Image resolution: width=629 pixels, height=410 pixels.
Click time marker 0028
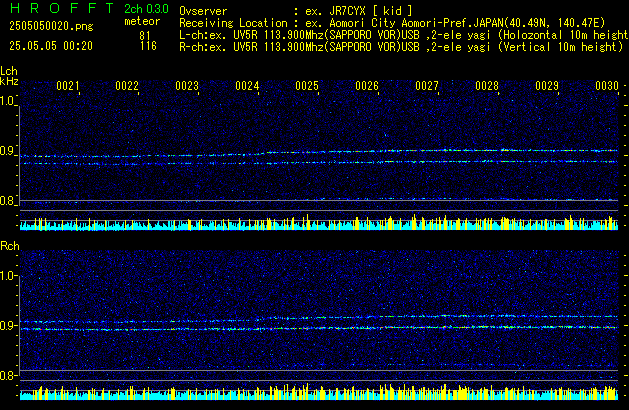(x=487, y=86)
